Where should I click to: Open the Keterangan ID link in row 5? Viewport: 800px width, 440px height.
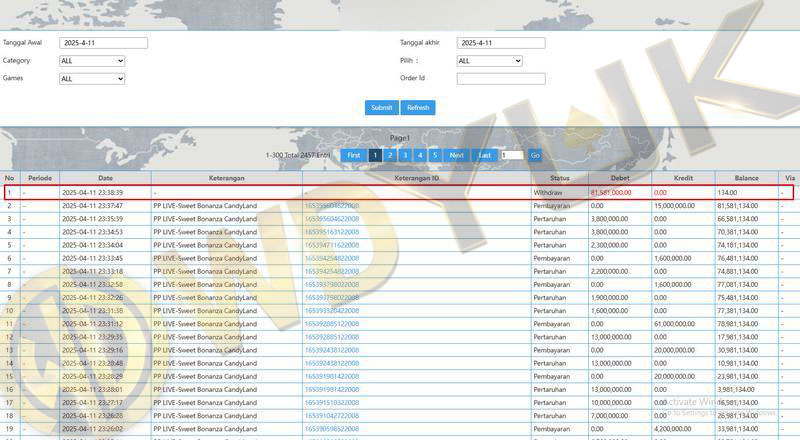point(331,244)
